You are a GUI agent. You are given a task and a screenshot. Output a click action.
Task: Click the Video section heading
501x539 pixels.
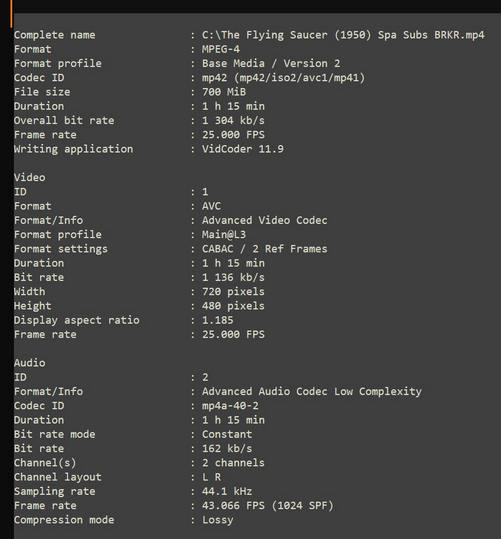point(30,177)
